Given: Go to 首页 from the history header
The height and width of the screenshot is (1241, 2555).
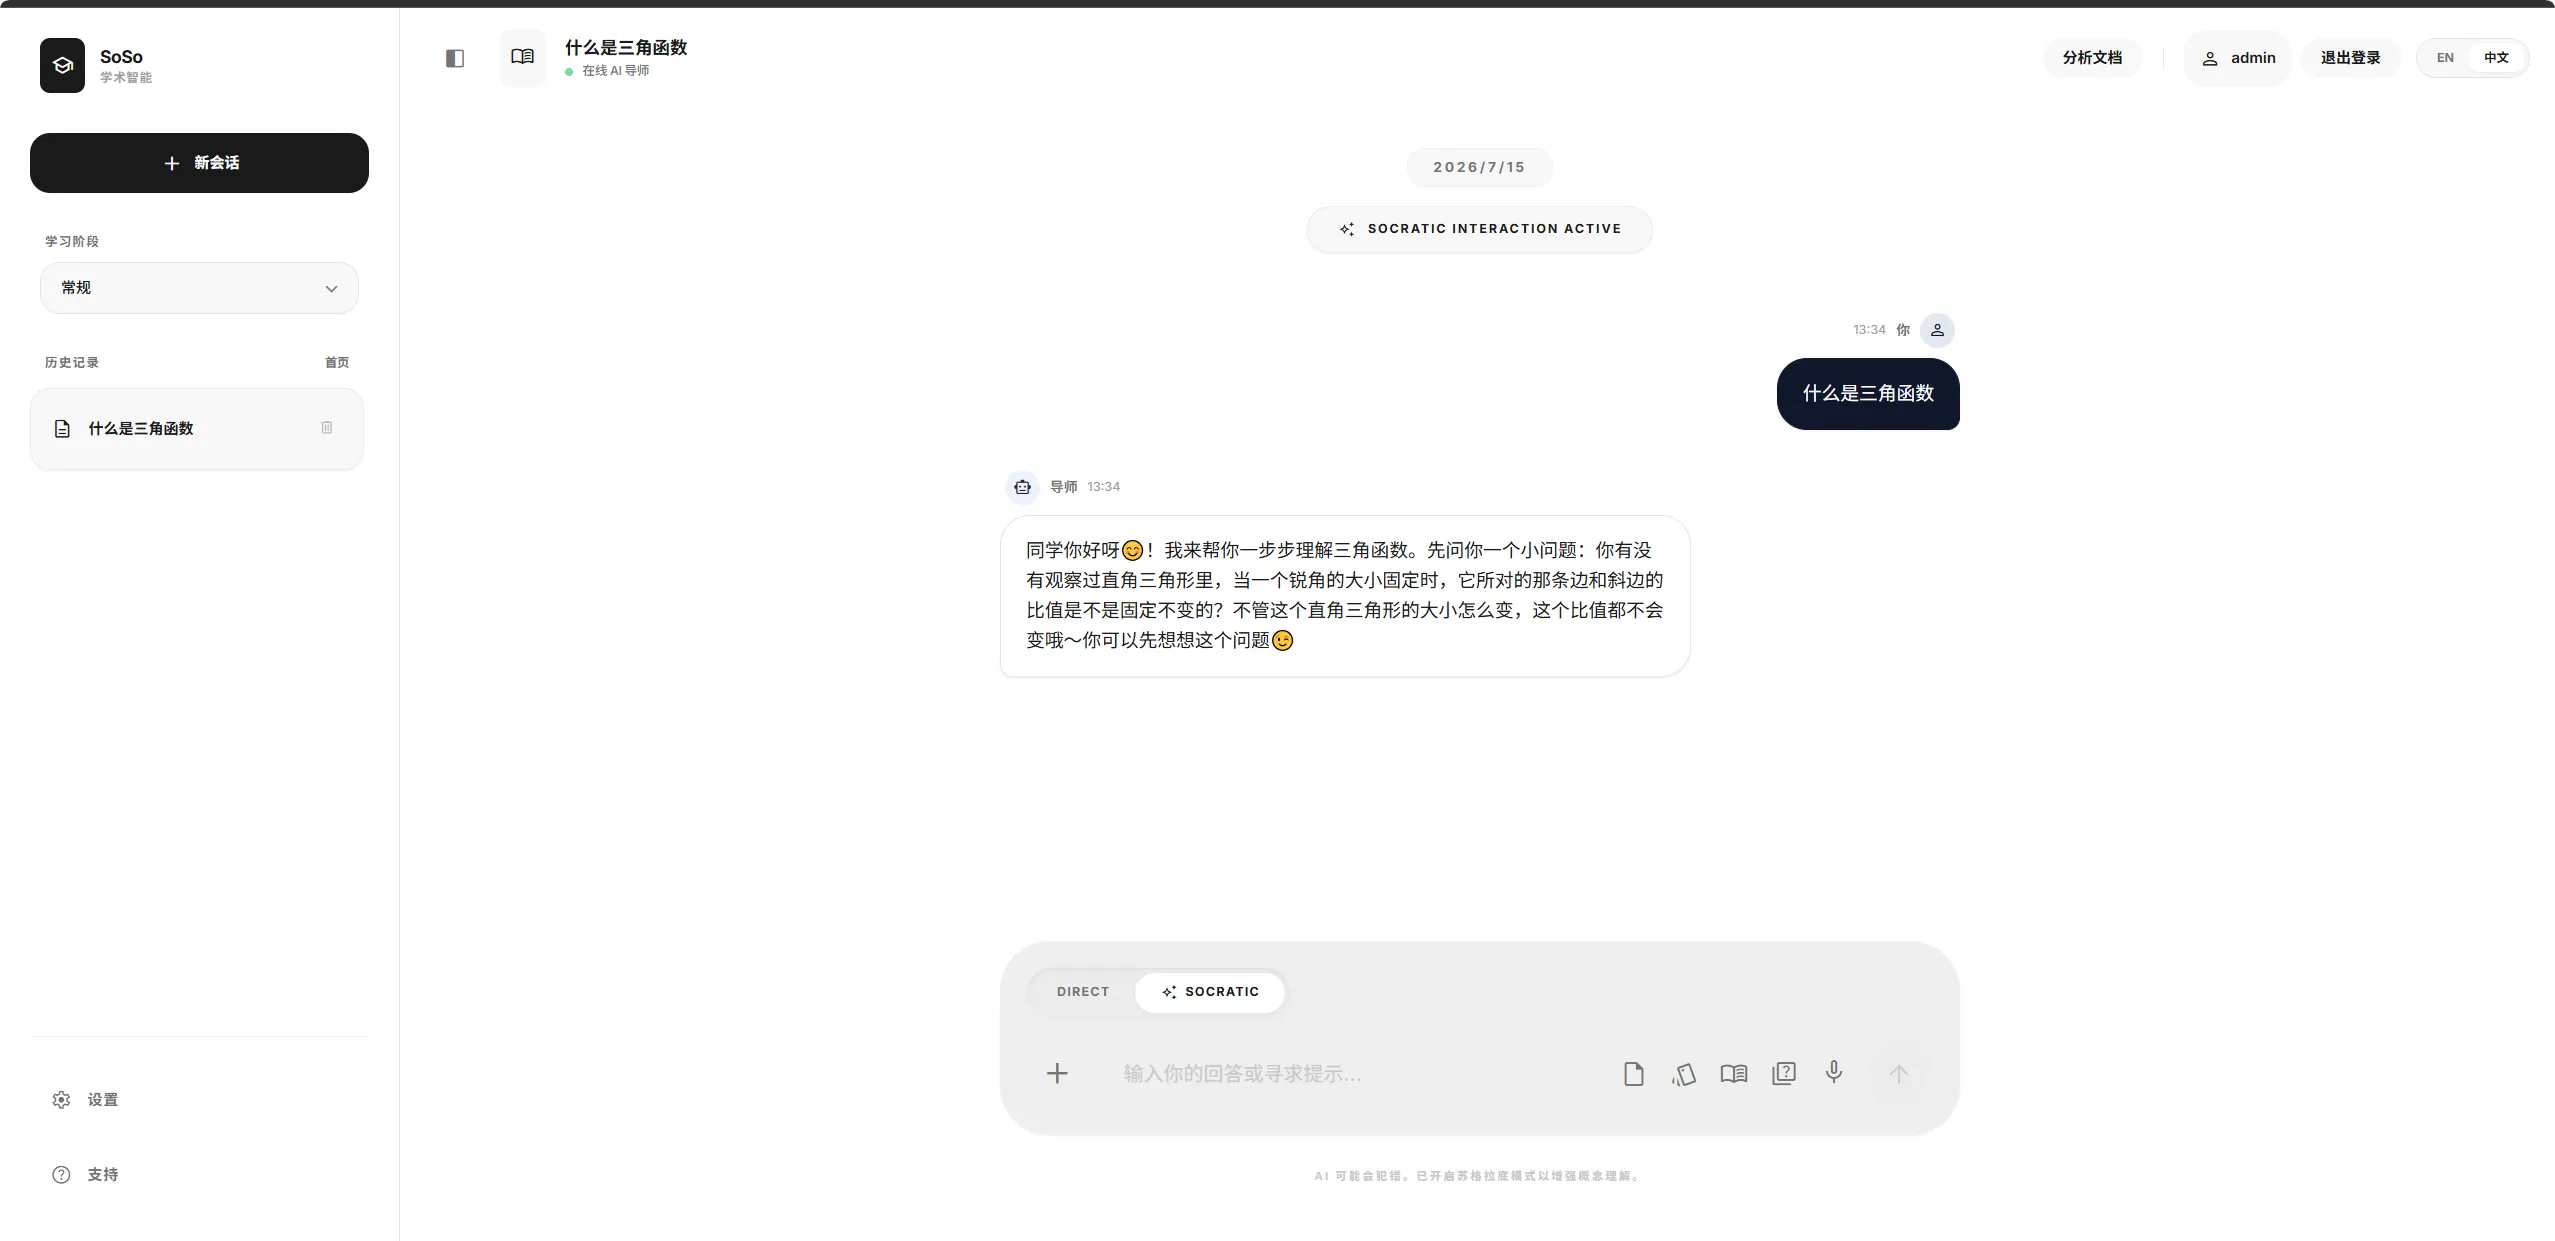Looking at the screenshot, I should pos(337,363).
